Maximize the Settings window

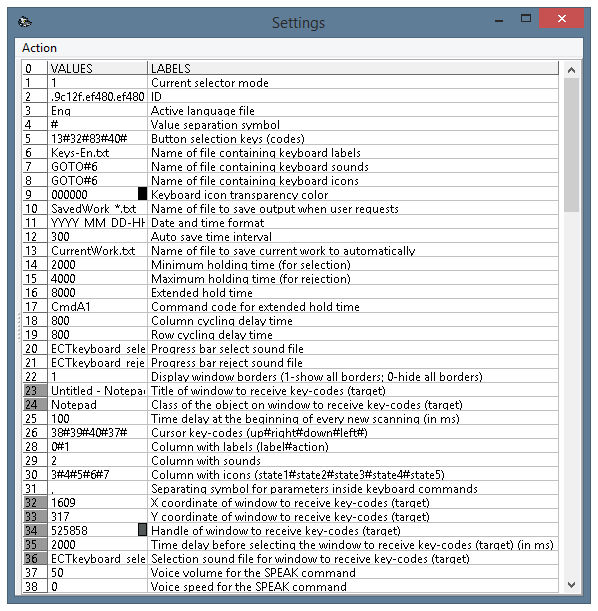pyautogui.click(x=526, y=18)
